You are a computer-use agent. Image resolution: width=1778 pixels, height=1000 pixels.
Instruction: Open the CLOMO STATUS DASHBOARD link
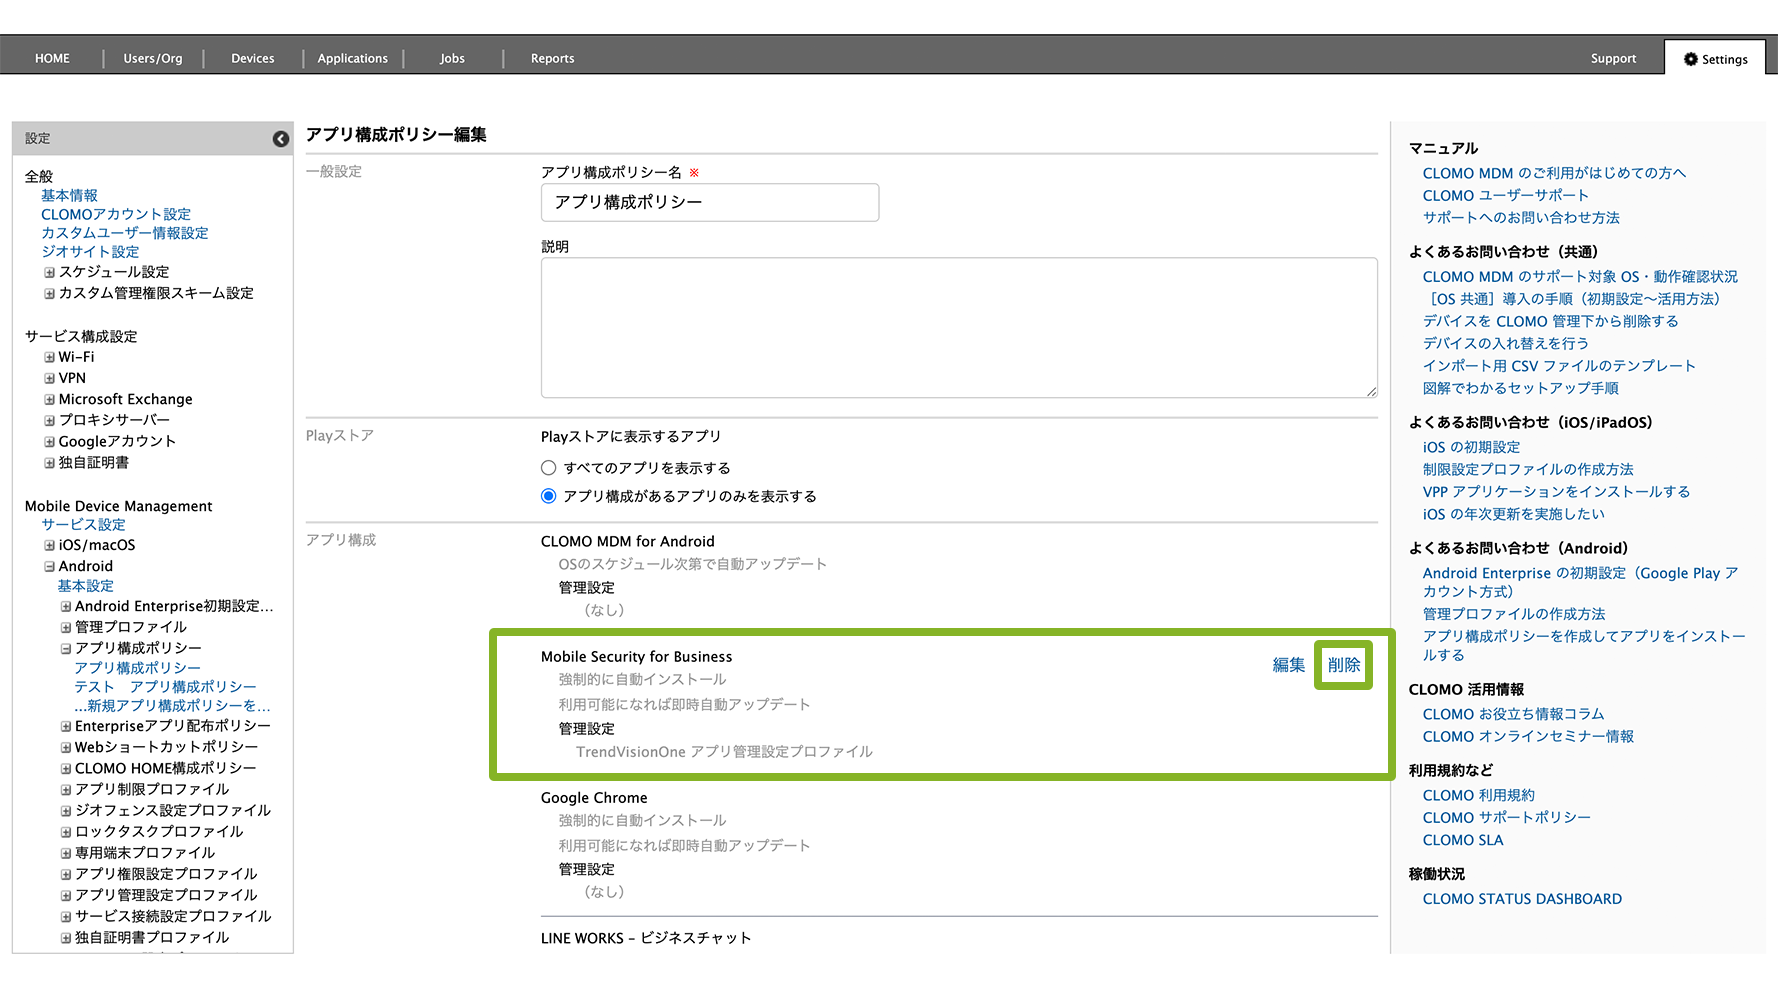coord(1521,899)
